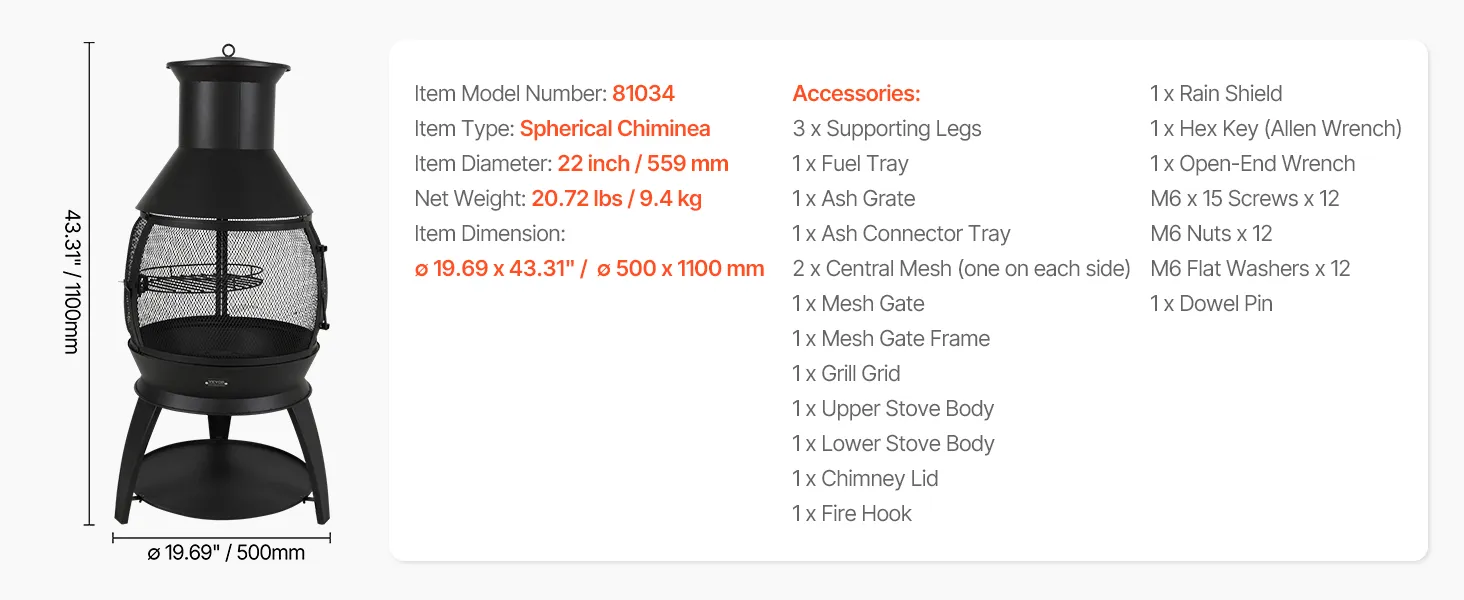Select the 1 x Rain Shield entry
This screenshot has height=600, width=1464.
pos(1215,94)
